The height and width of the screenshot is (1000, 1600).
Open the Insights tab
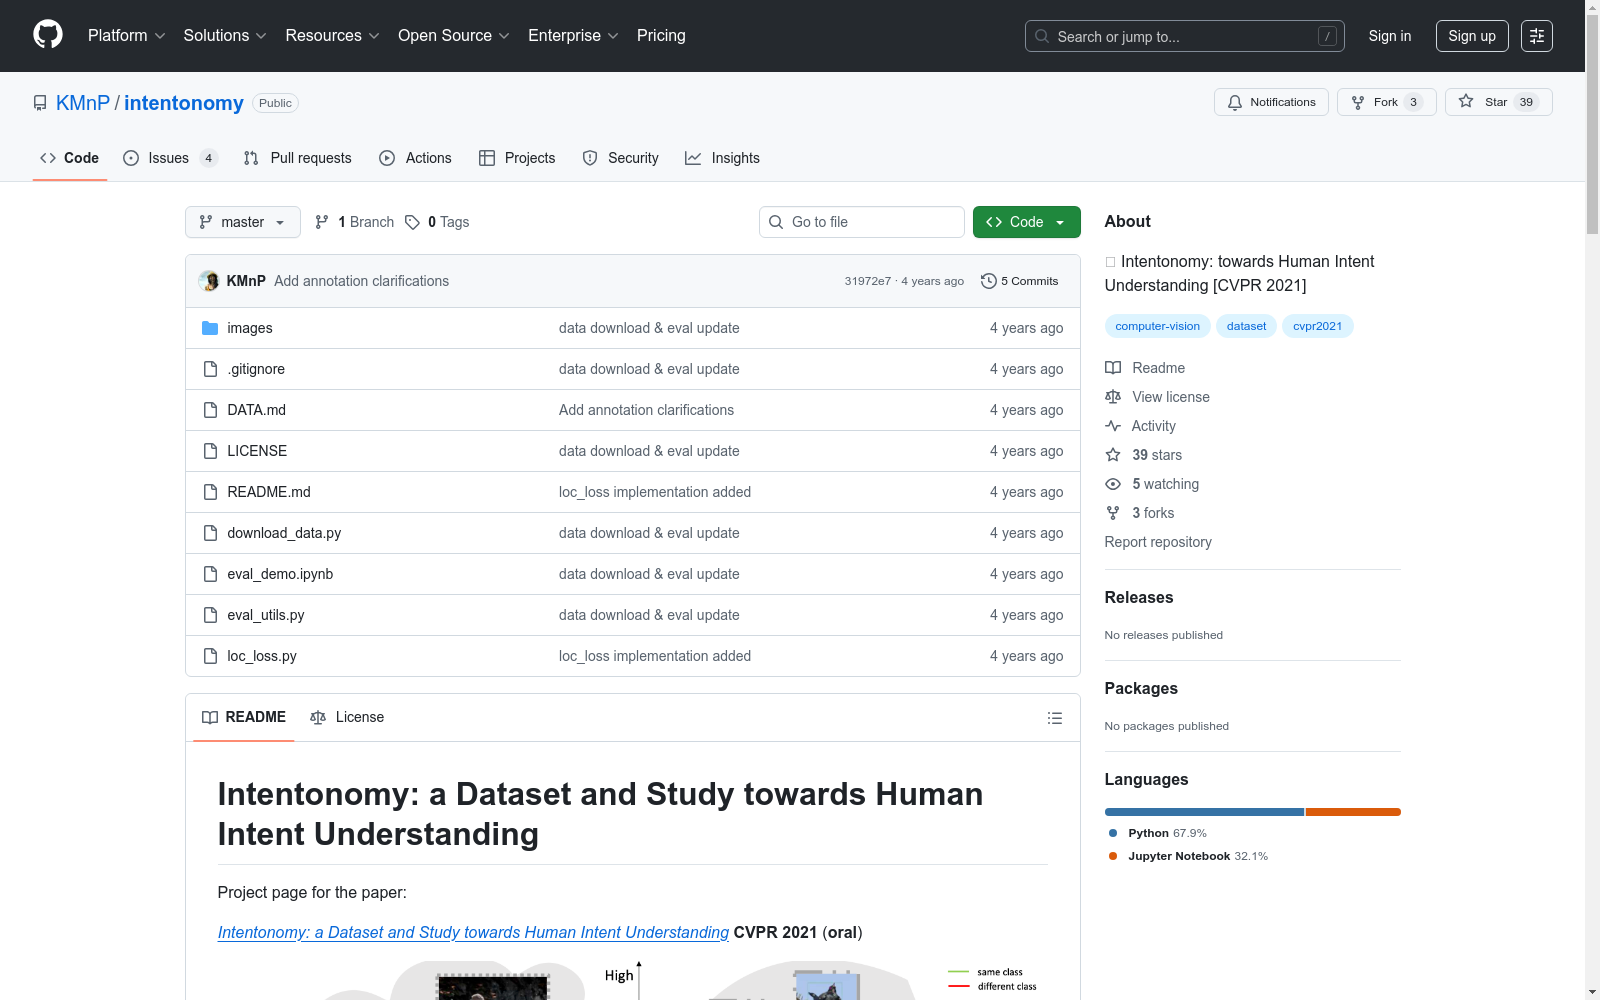(x=722, y=158)
